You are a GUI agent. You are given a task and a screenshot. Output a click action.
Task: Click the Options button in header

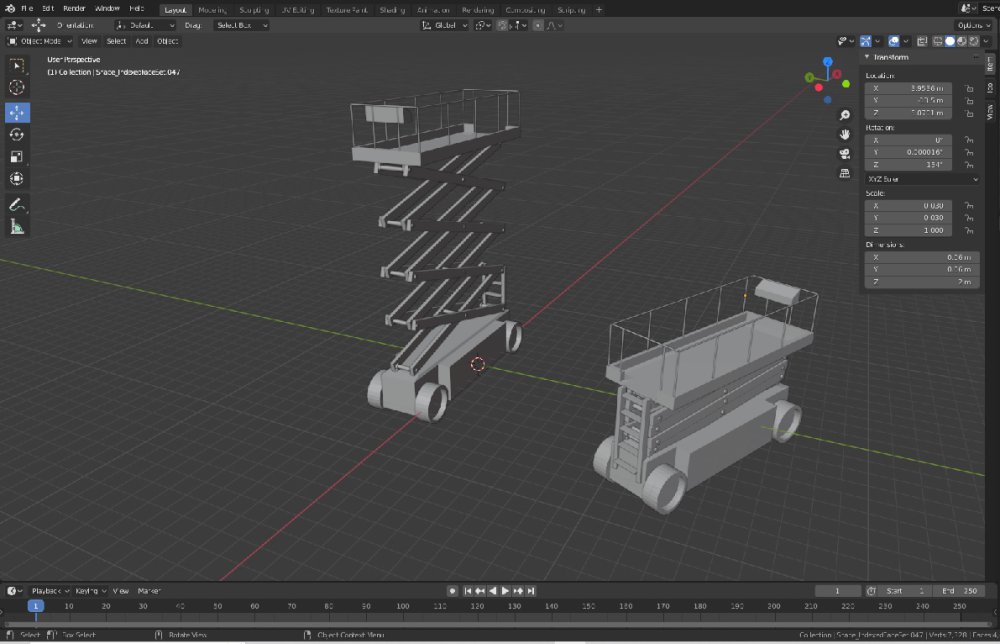click(972, 25)
